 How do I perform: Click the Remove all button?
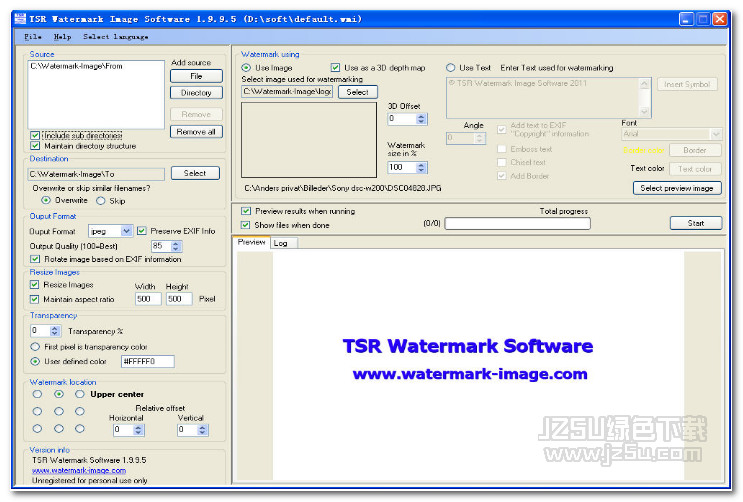point(196,132)
